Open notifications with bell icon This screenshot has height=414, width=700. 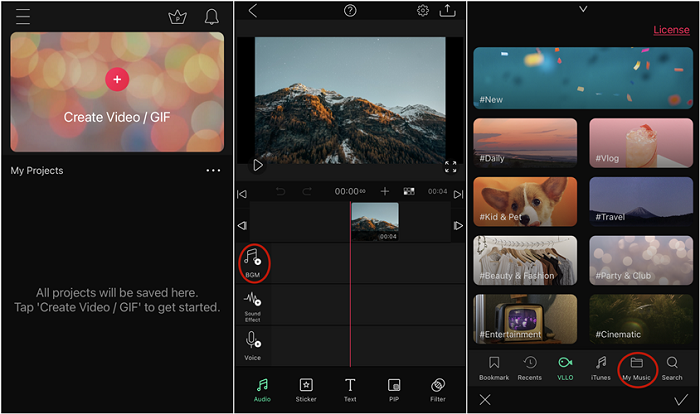[x=211, y=17]
